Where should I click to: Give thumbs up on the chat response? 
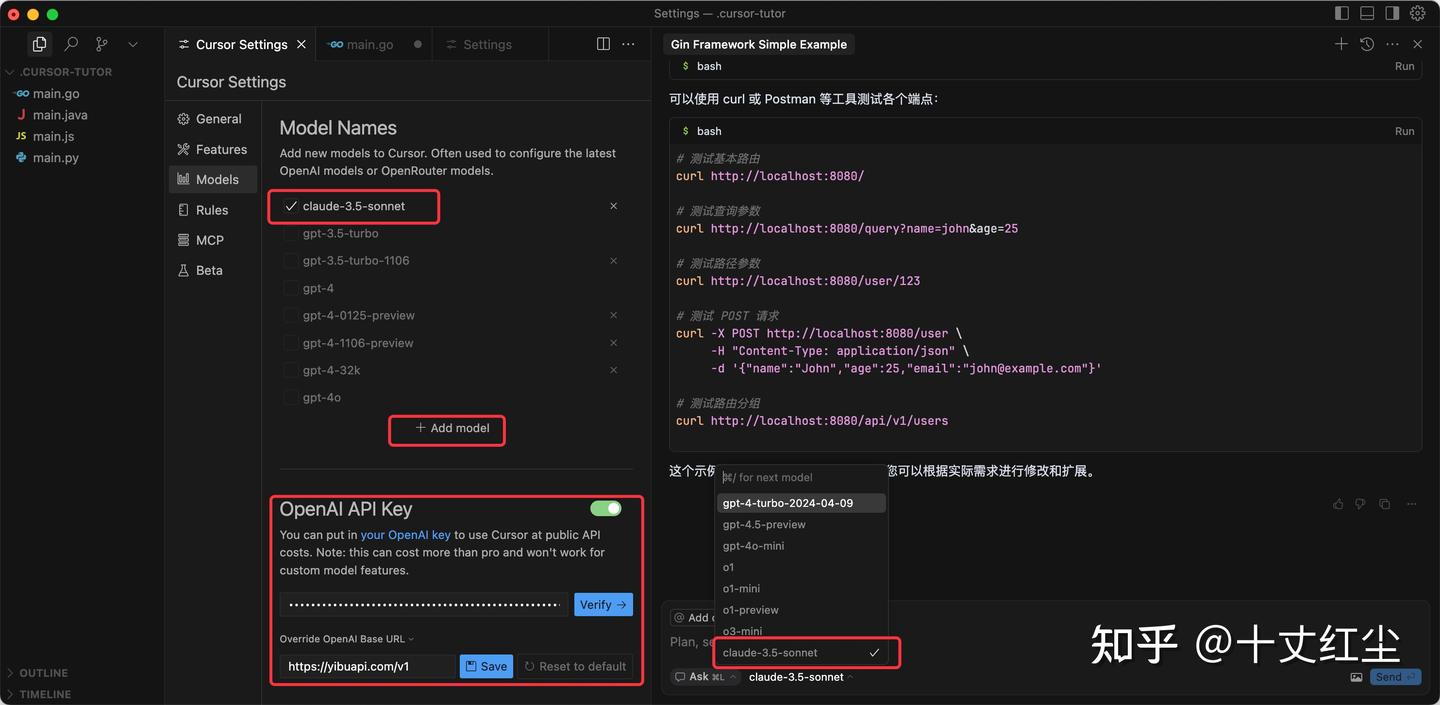coord(1337,504)
